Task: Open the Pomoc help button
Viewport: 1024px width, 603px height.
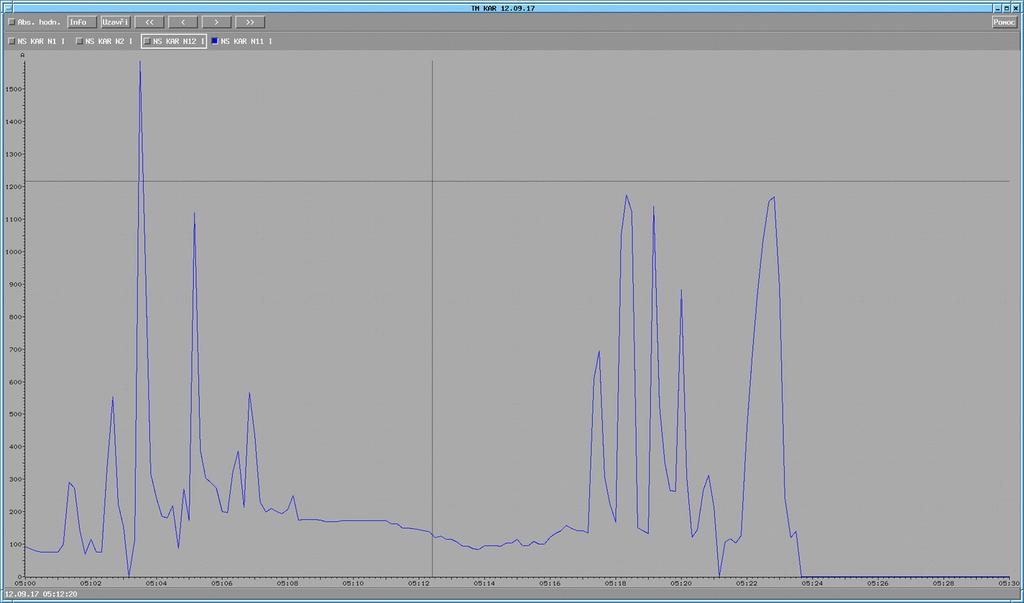Action: [1004, 22]
